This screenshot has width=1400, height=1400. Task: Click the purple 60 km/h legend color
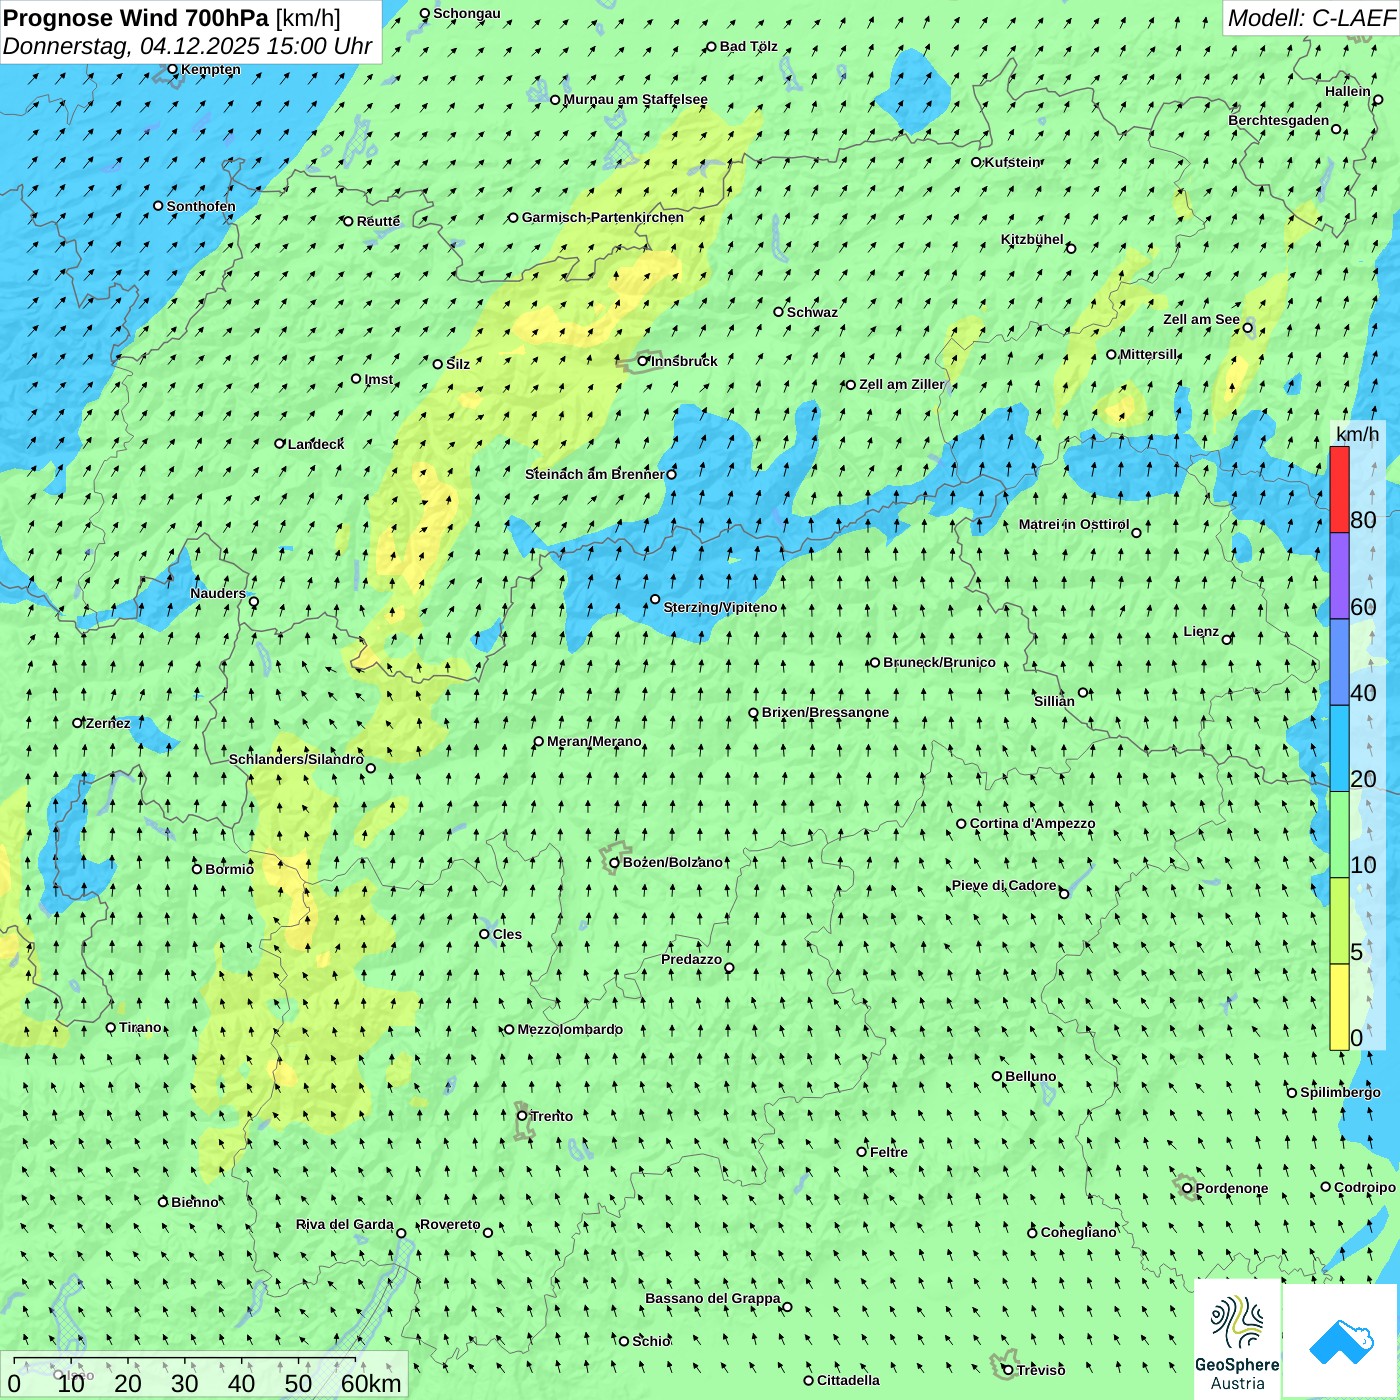(x=1339, y=576)
